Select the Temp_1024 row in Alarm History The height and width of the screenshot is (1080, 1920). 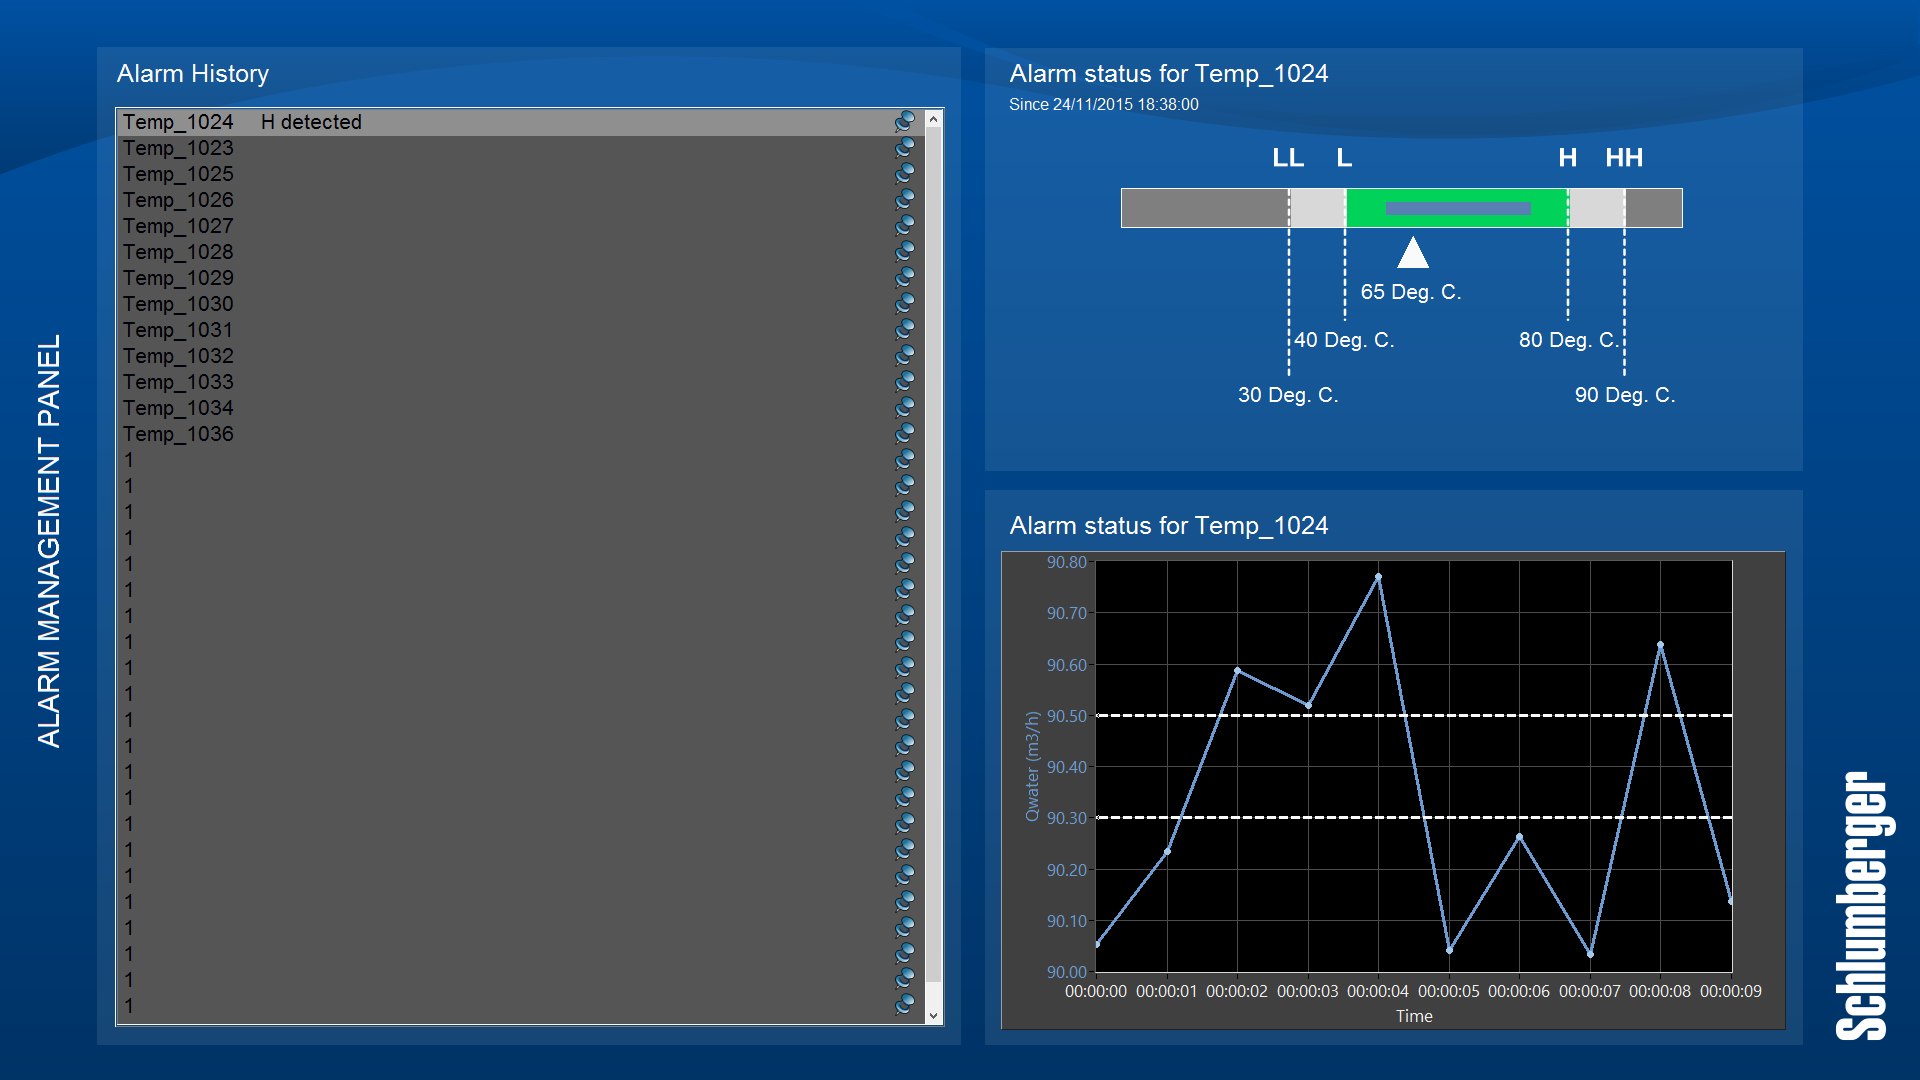[520, 122]
